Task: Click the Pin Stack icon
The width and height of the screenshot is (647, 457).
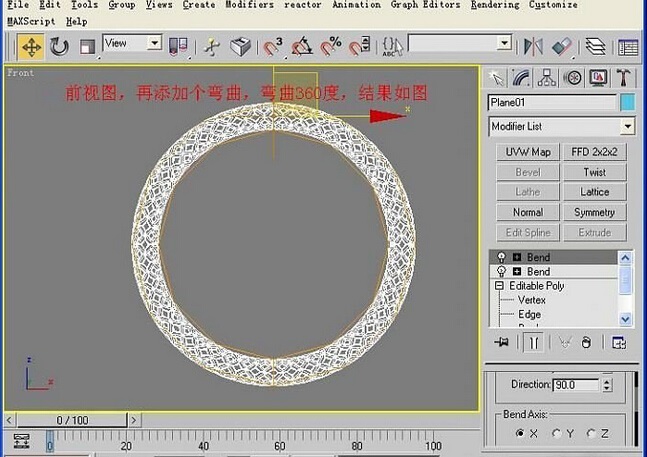Action: click(502, 342)
